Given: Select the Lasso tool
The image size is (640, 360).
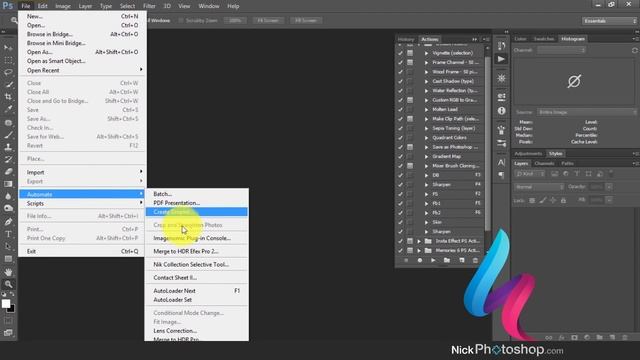Looking at the screenshot, I should coord(8,72).
